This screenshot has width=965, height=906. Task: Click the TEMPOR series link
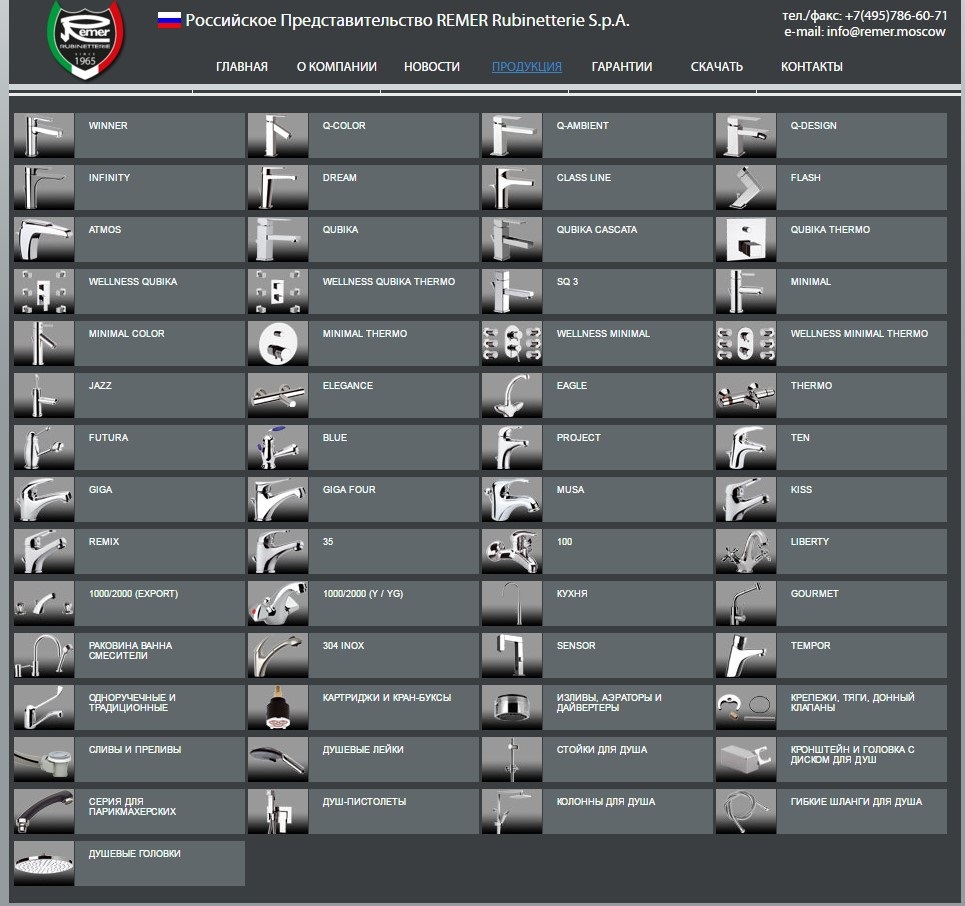(x=811, y=646)
